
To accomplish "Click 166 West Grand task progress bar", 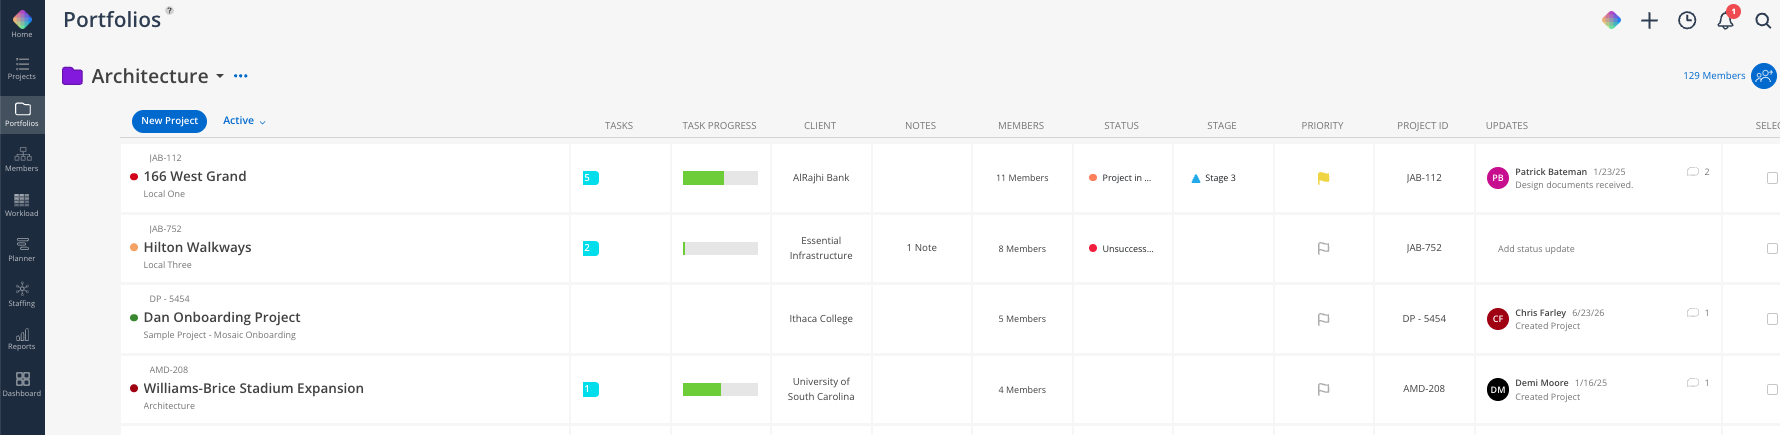I will coord(720,178).
